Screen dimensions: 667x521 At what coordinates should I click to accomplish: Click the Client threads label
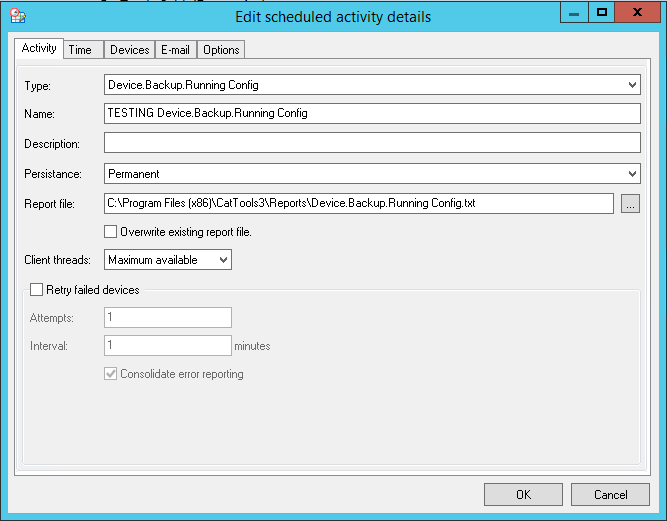(x=57, y=260)
